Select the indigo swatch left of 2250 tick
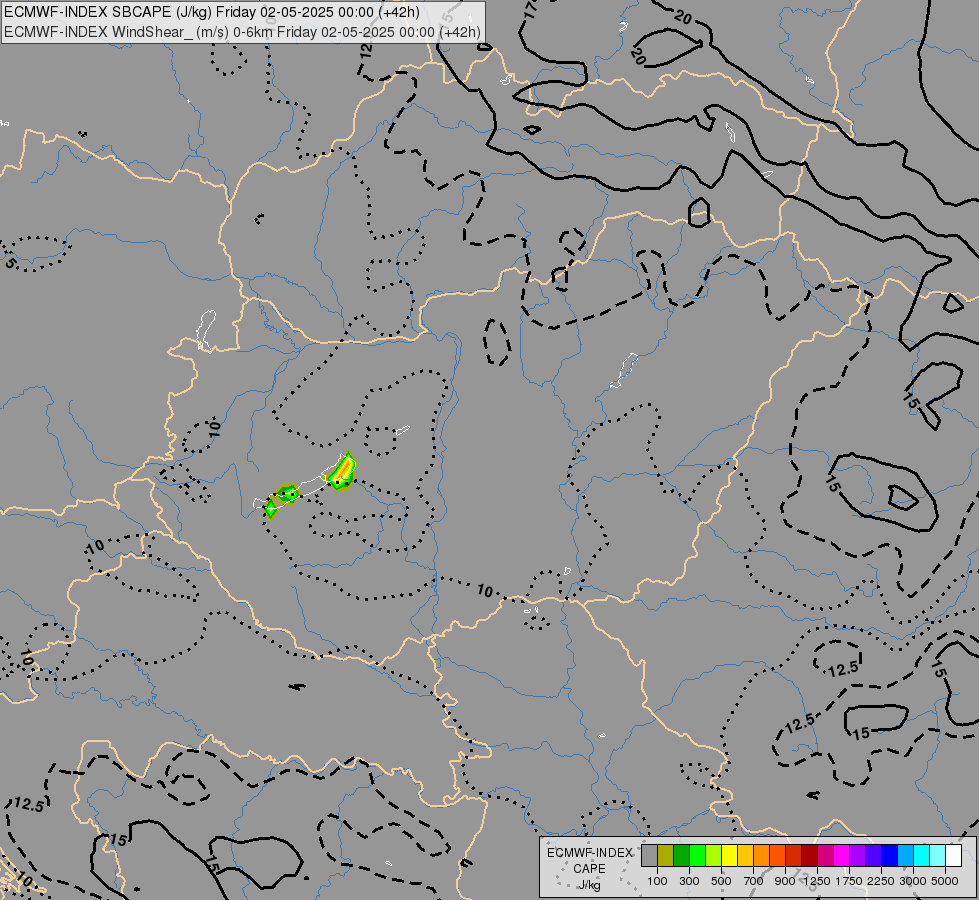Viewport: 979px width, 900px height. [x=873, y=855]
